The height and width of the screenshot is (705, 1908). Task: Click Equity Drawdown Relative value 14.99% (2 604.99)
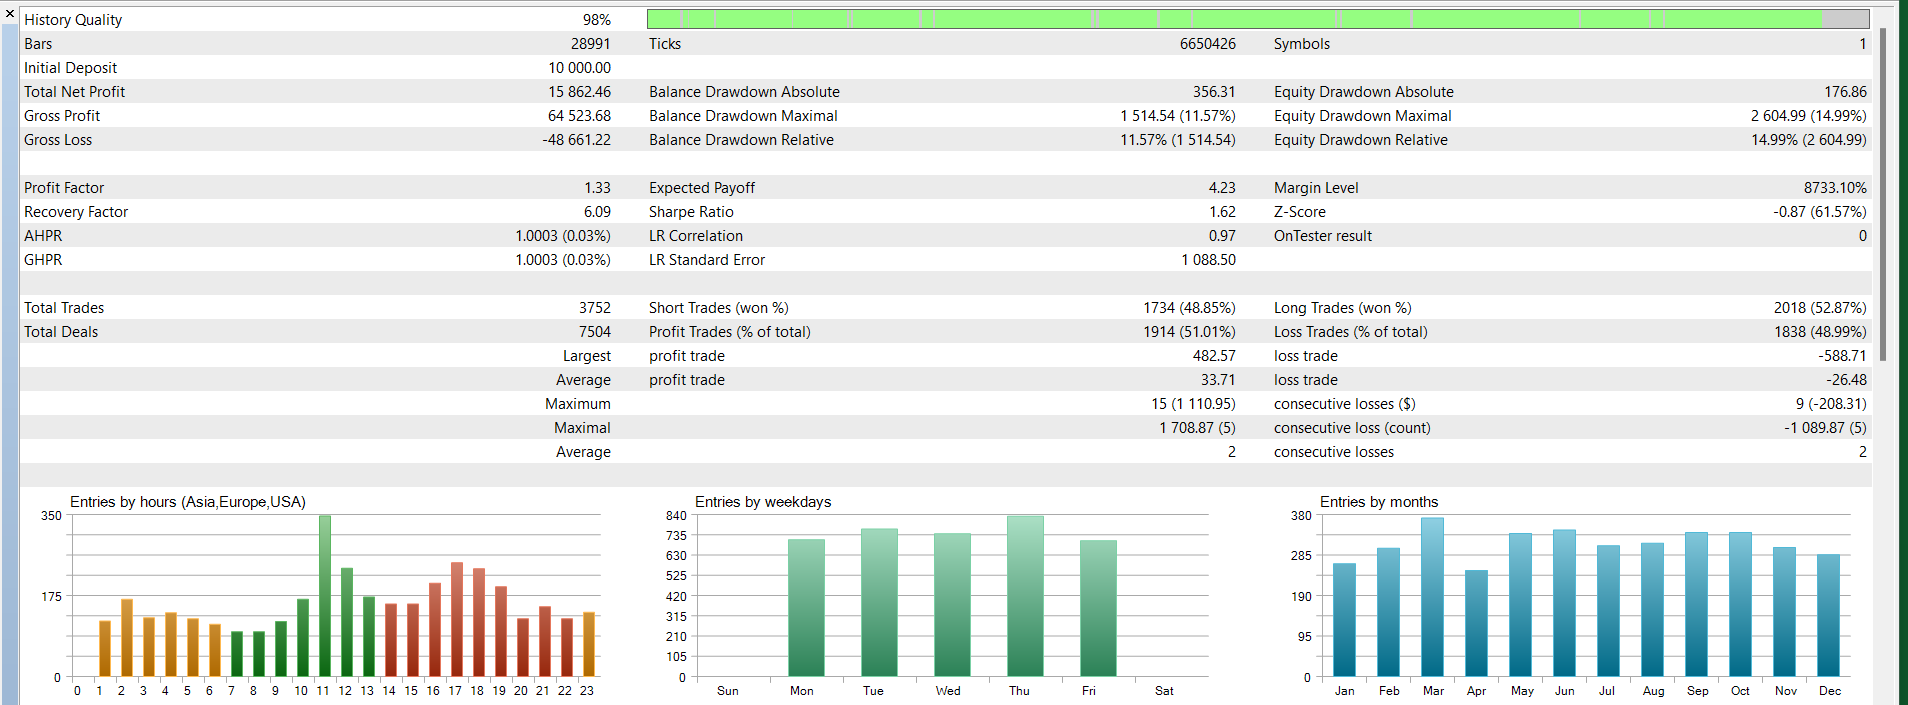point(1809,140)
